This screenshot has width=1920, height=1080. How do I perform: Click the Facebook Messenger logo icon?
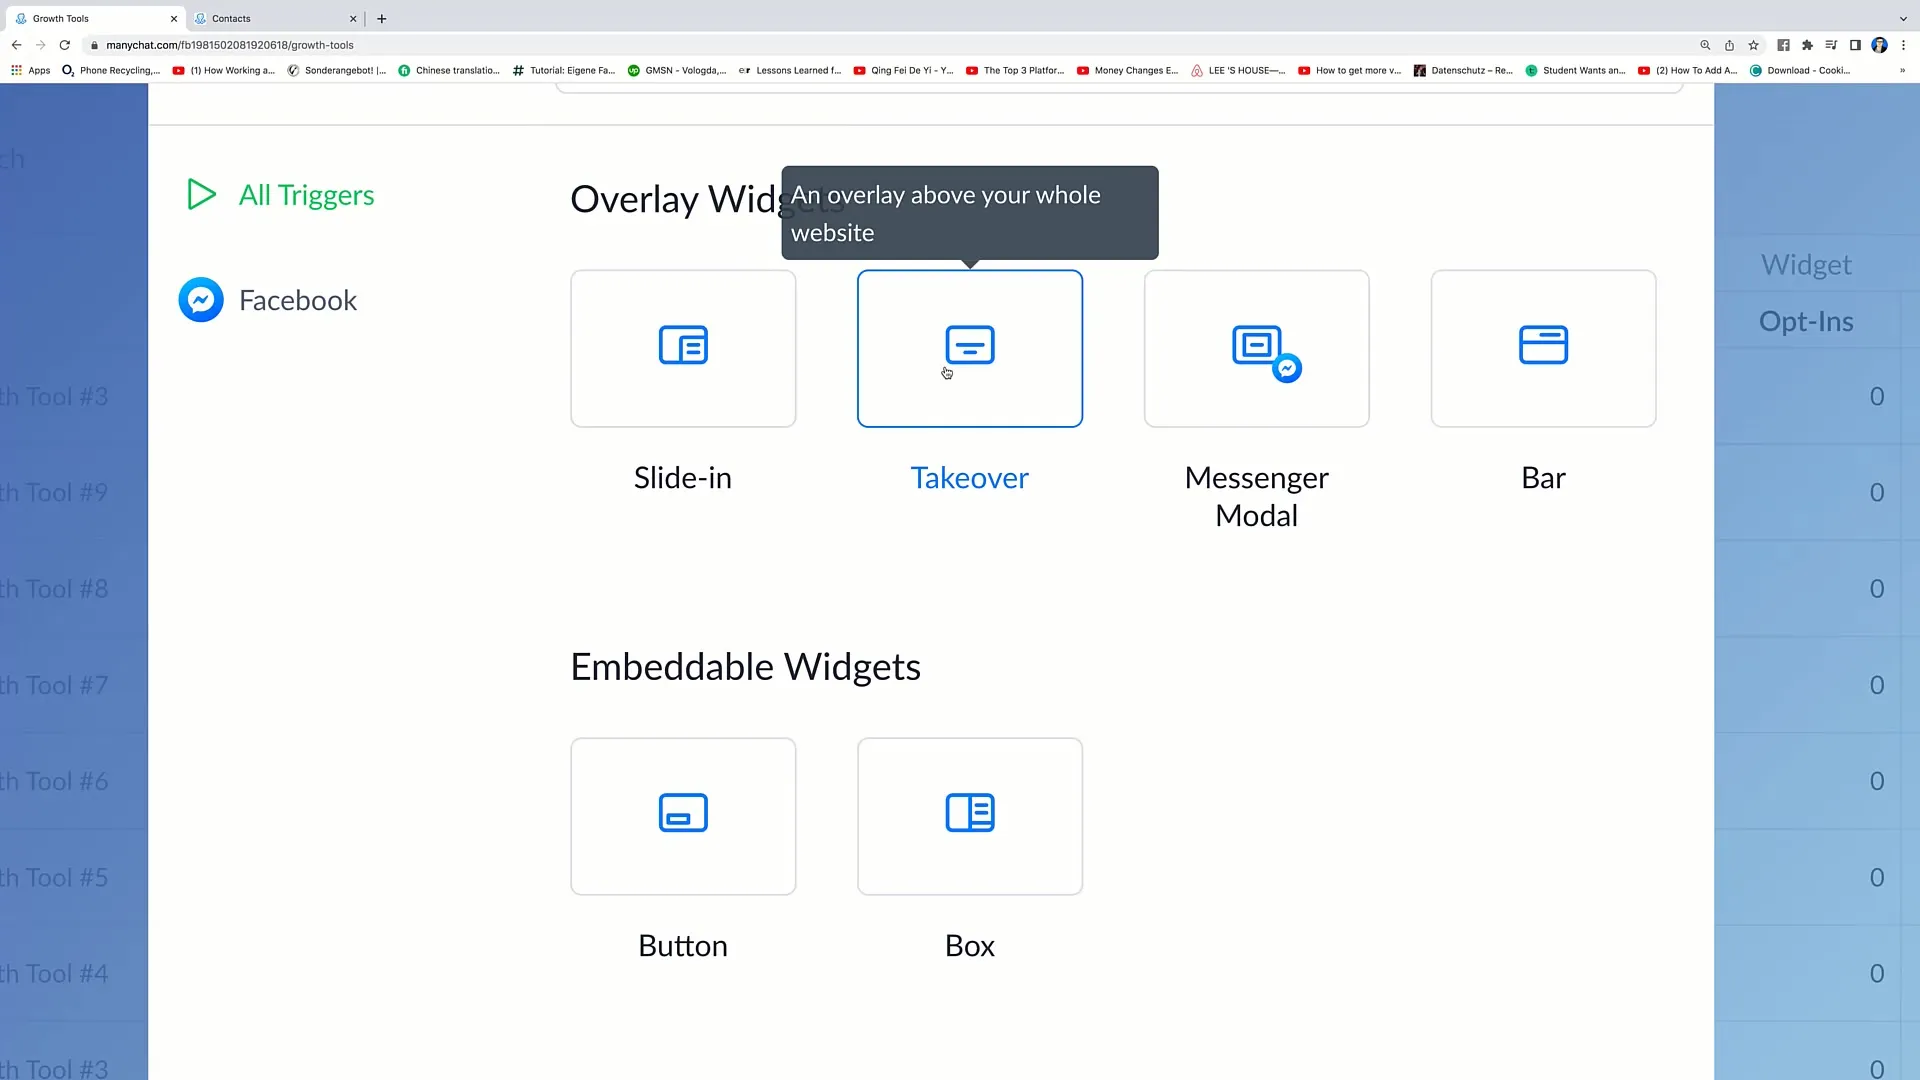[x=201, y=300]
